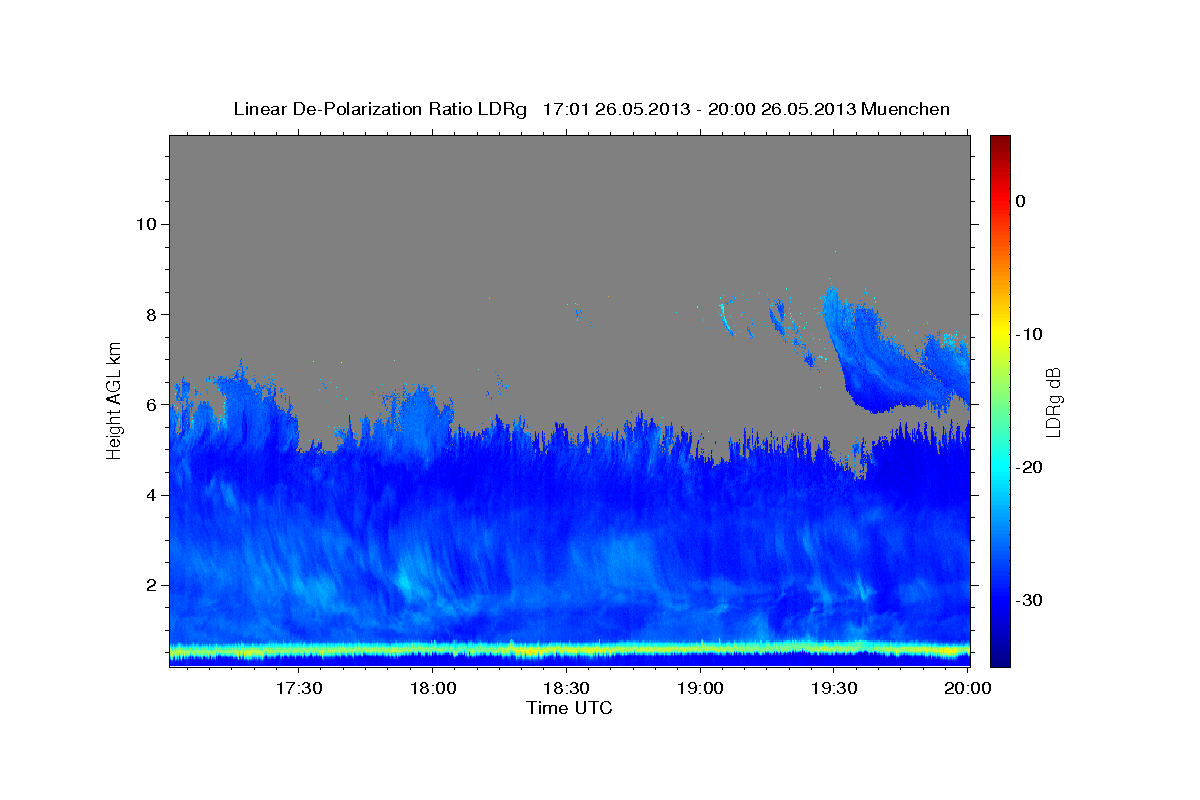Image resolution: width=1200 pixels, height=800 pixels.
Task: Click 'Muenchen' in the plot title
Action: (x=907, y=109)
